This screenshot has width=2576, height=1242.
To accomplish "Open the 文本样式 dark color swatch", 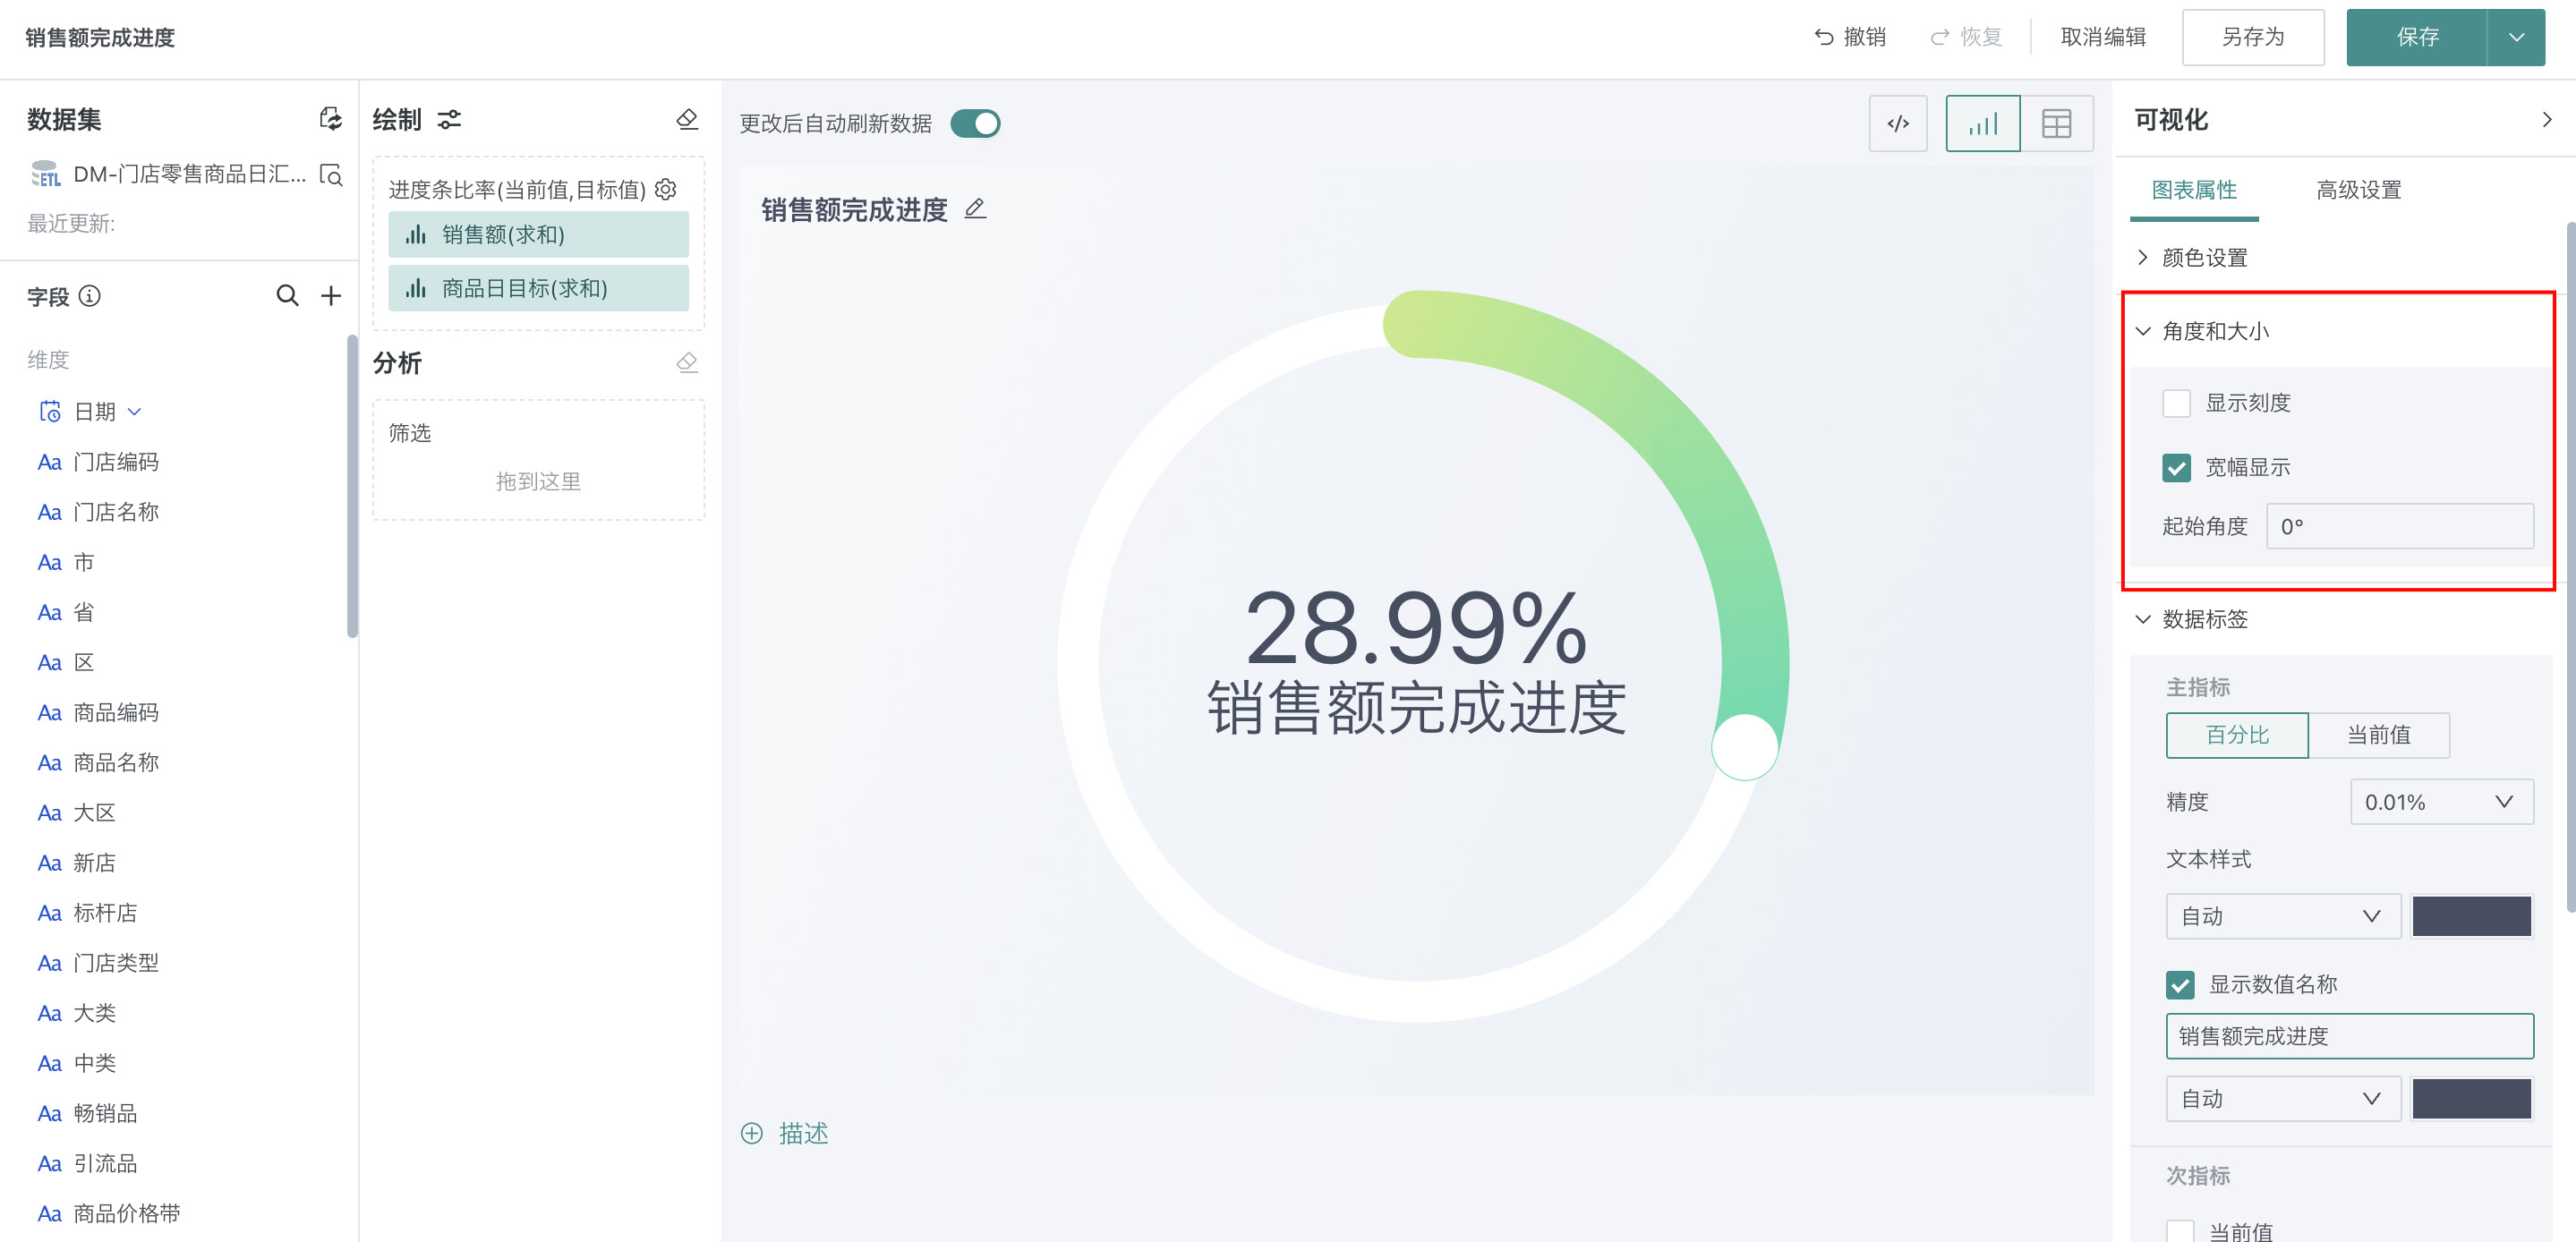I will [2471, 916].
